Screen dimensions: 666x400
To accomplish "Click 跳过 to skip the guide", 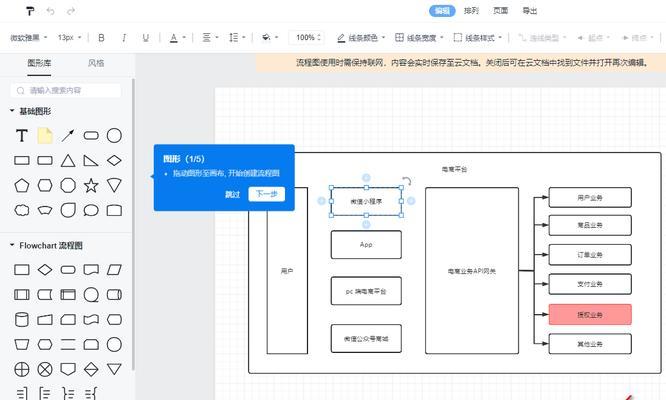I will tap(232, 194).
